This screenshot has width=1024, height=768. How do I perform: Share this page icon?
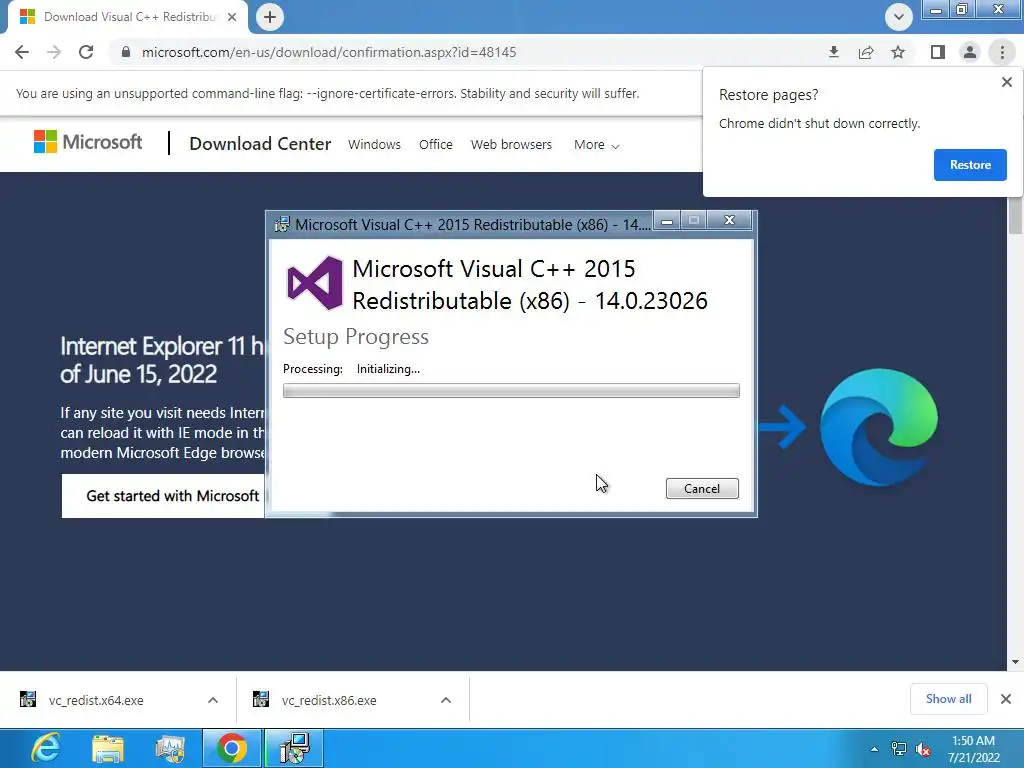click(866, 52)
